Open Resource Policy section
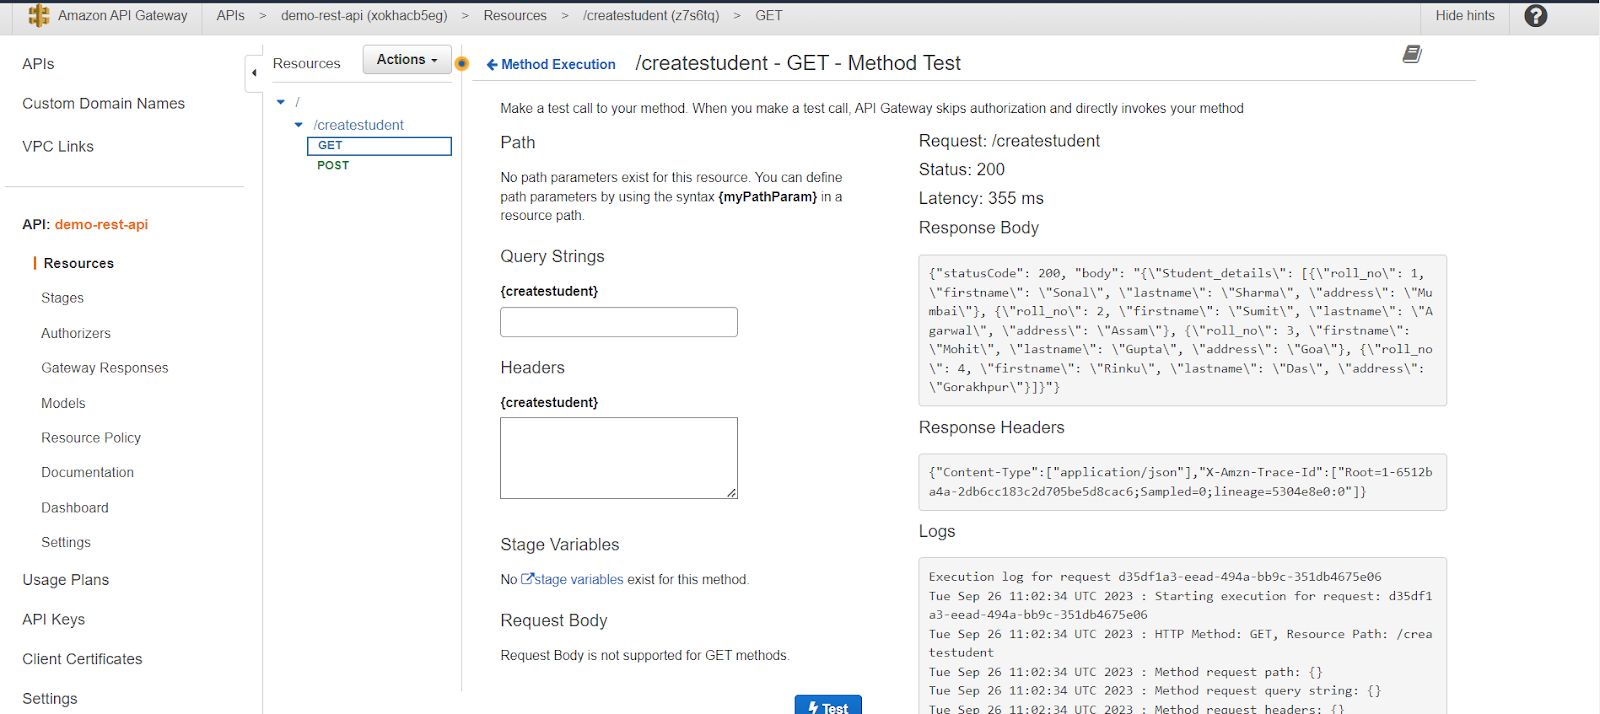The height and width of the screenshot is (714, 1600). click(x=91, y=438)
